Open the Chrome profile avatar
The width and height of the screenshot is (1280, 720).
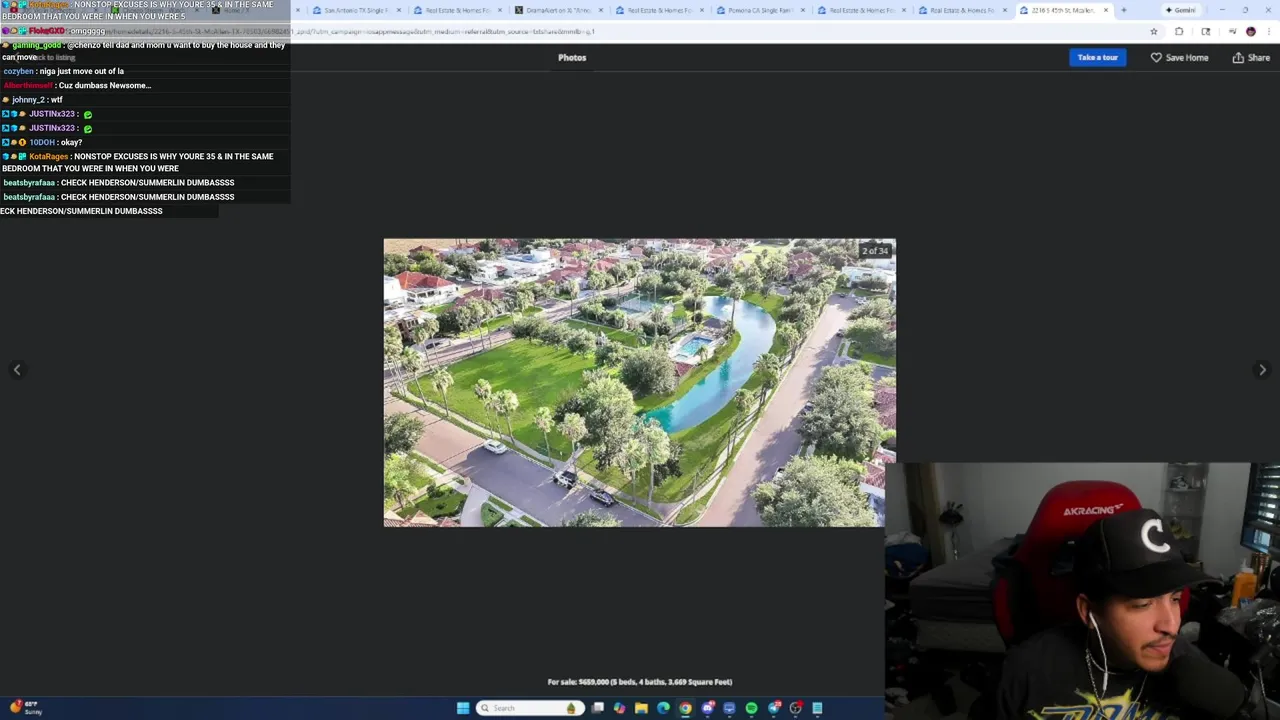[1250, 31]
